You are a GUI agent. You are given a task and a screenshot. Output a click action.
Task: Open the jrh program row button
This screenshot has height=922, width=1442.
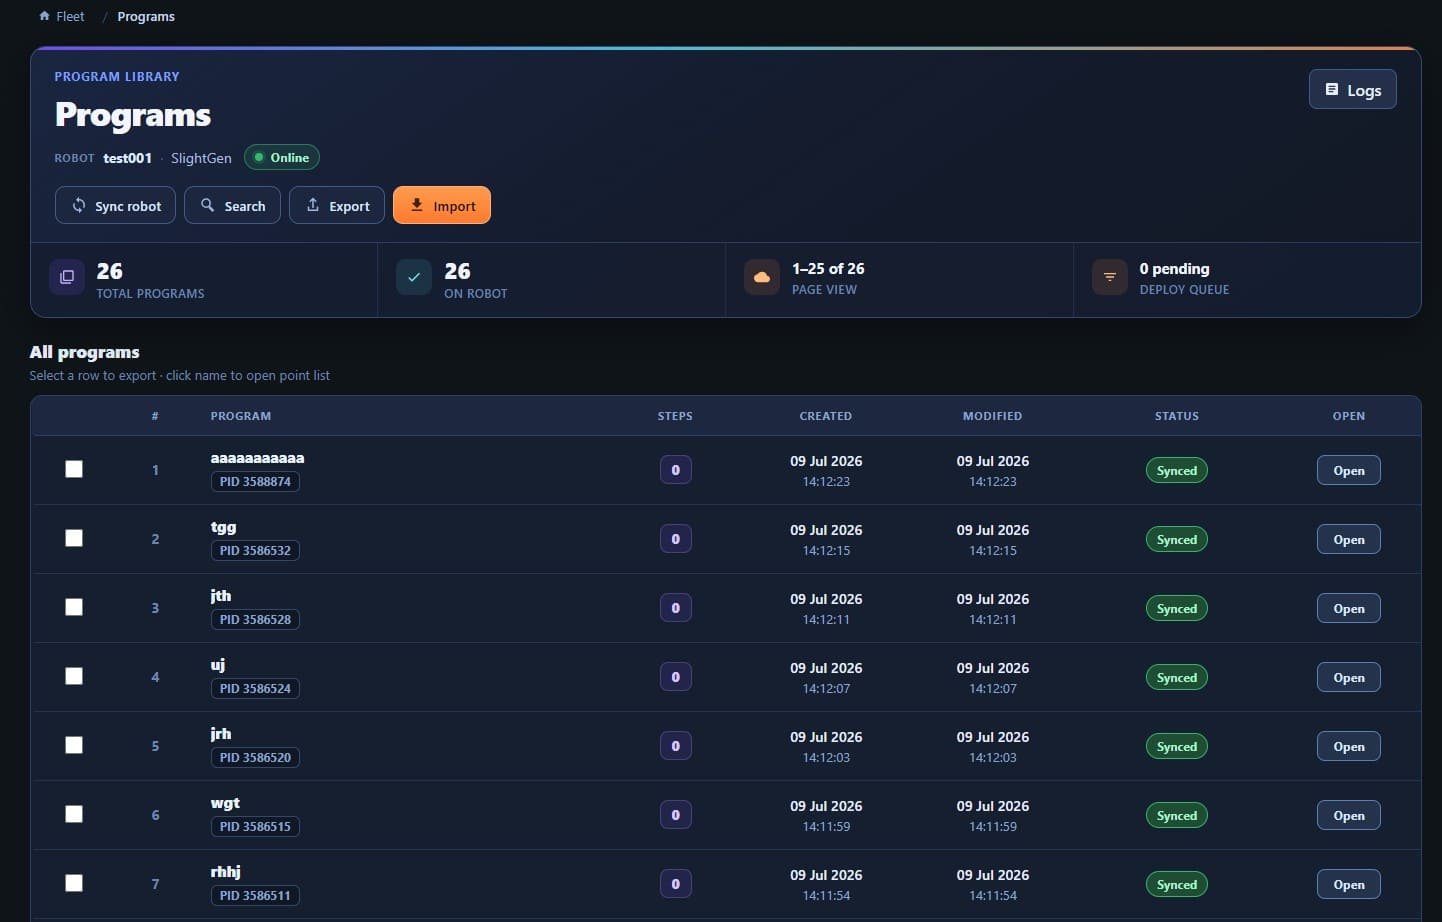click(x=1348, y=746)
